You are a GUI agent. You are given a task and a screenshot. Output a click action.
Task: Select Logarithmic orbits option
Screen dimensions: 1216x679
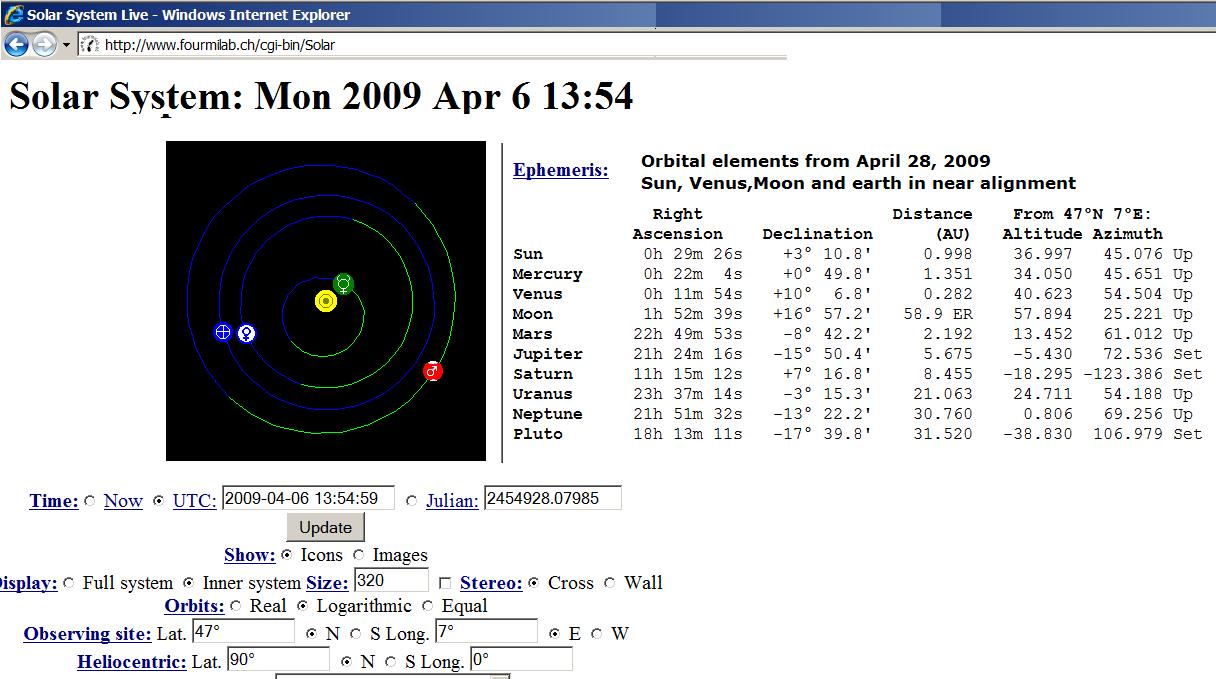(303, 606)
